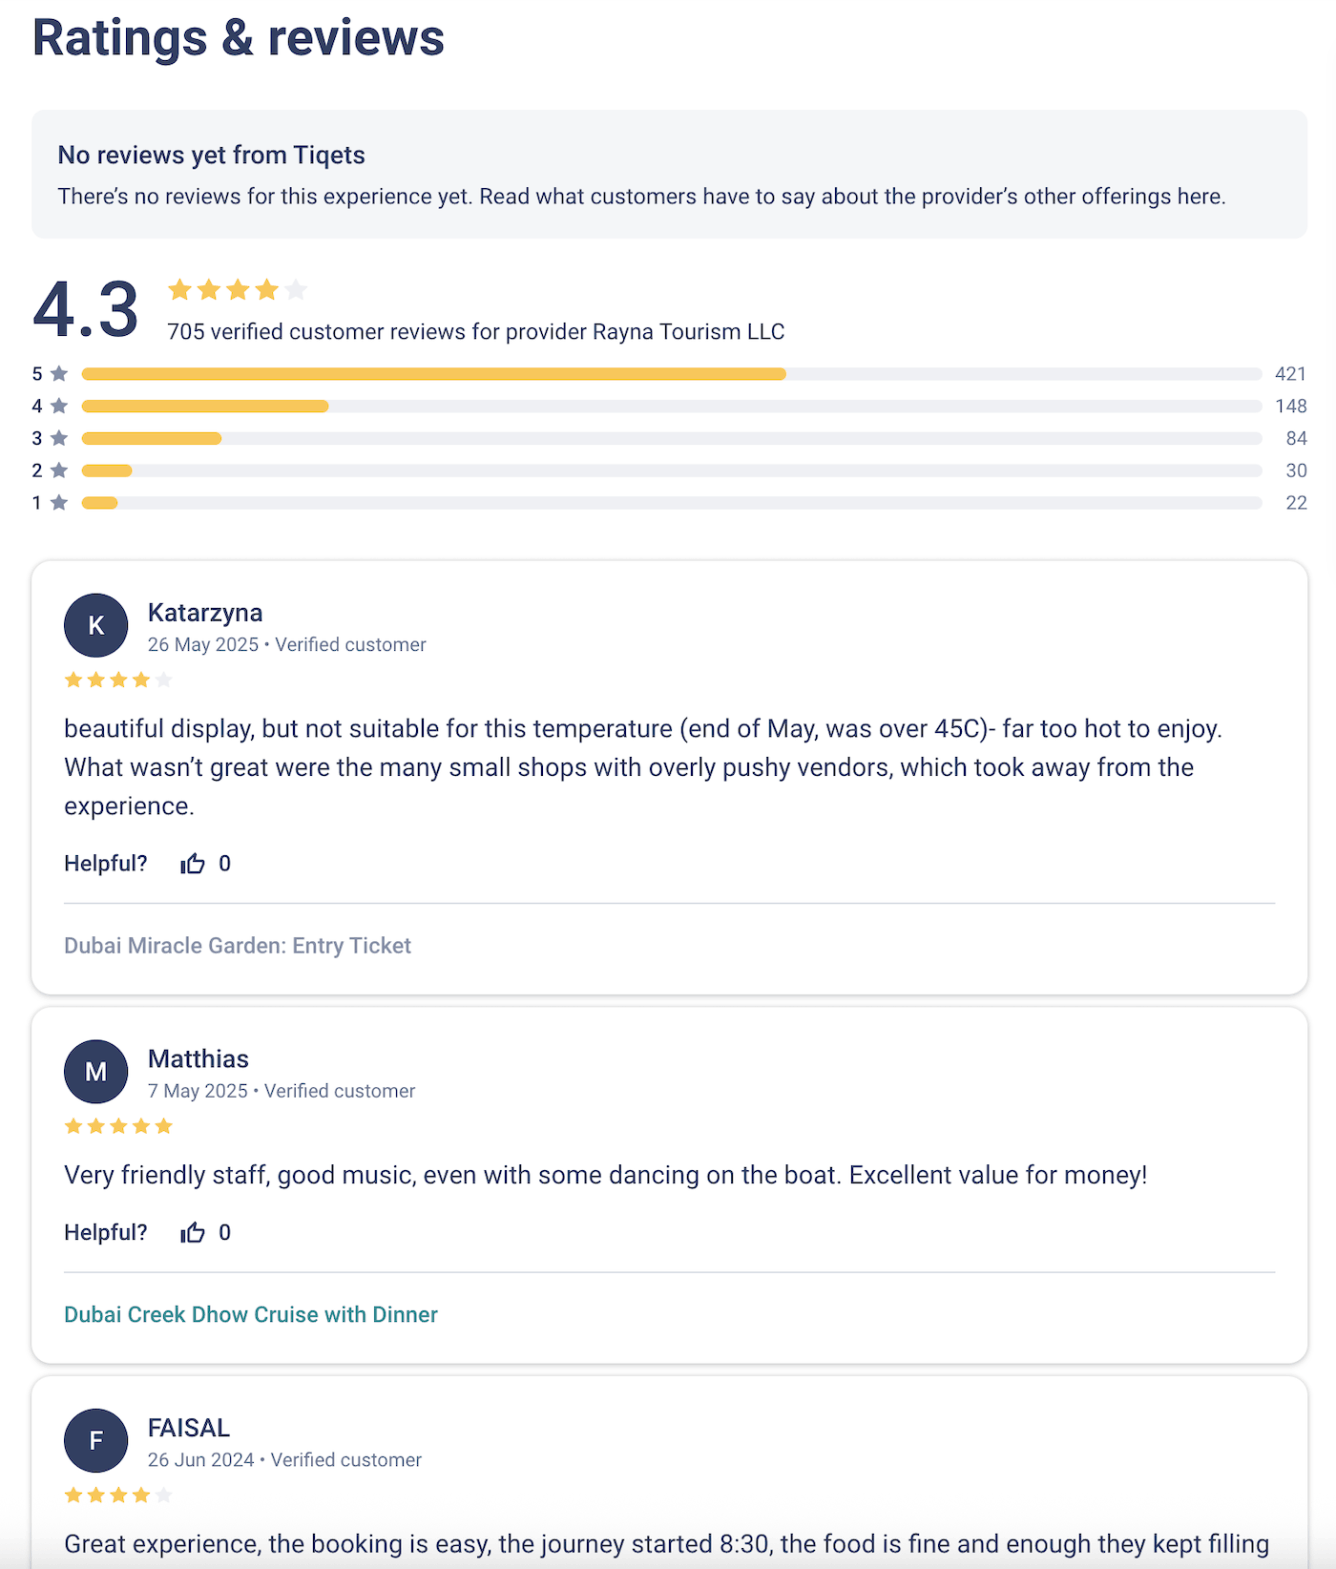
Task: Select the 3 star rating row
Action: (x=670, y=438)
